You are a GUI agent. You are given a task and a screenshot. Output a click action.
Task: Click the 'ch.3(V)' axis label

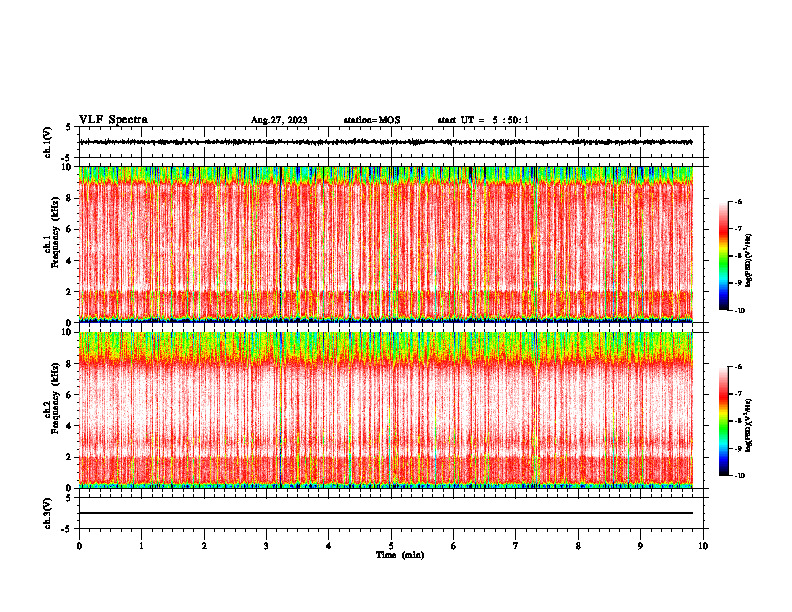click(48, 514)
